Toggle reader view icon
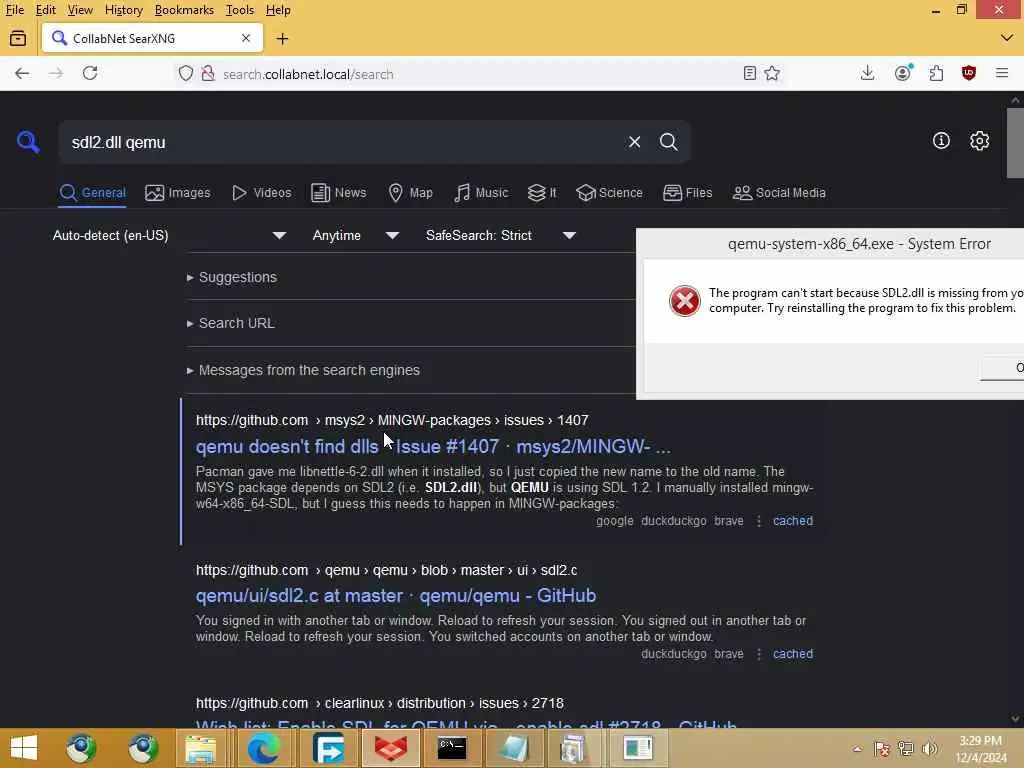1024x768 pixels. click(750, 74)
